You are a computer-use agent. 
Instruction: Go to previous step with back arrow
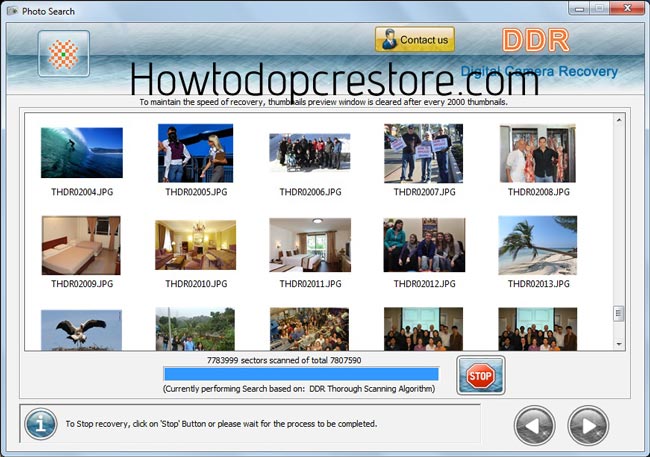click(534, 426)
